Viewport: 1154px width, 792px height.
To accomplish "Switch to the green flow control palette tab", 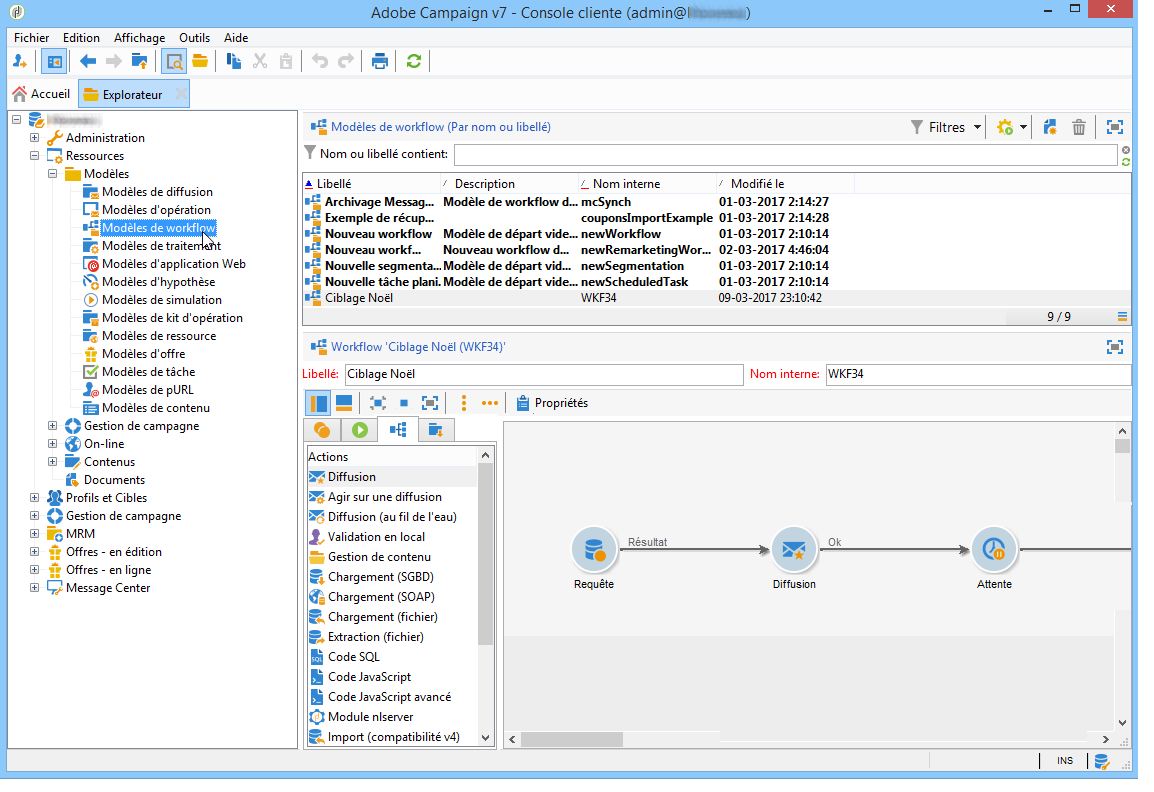I will click(x=360, y=430).
